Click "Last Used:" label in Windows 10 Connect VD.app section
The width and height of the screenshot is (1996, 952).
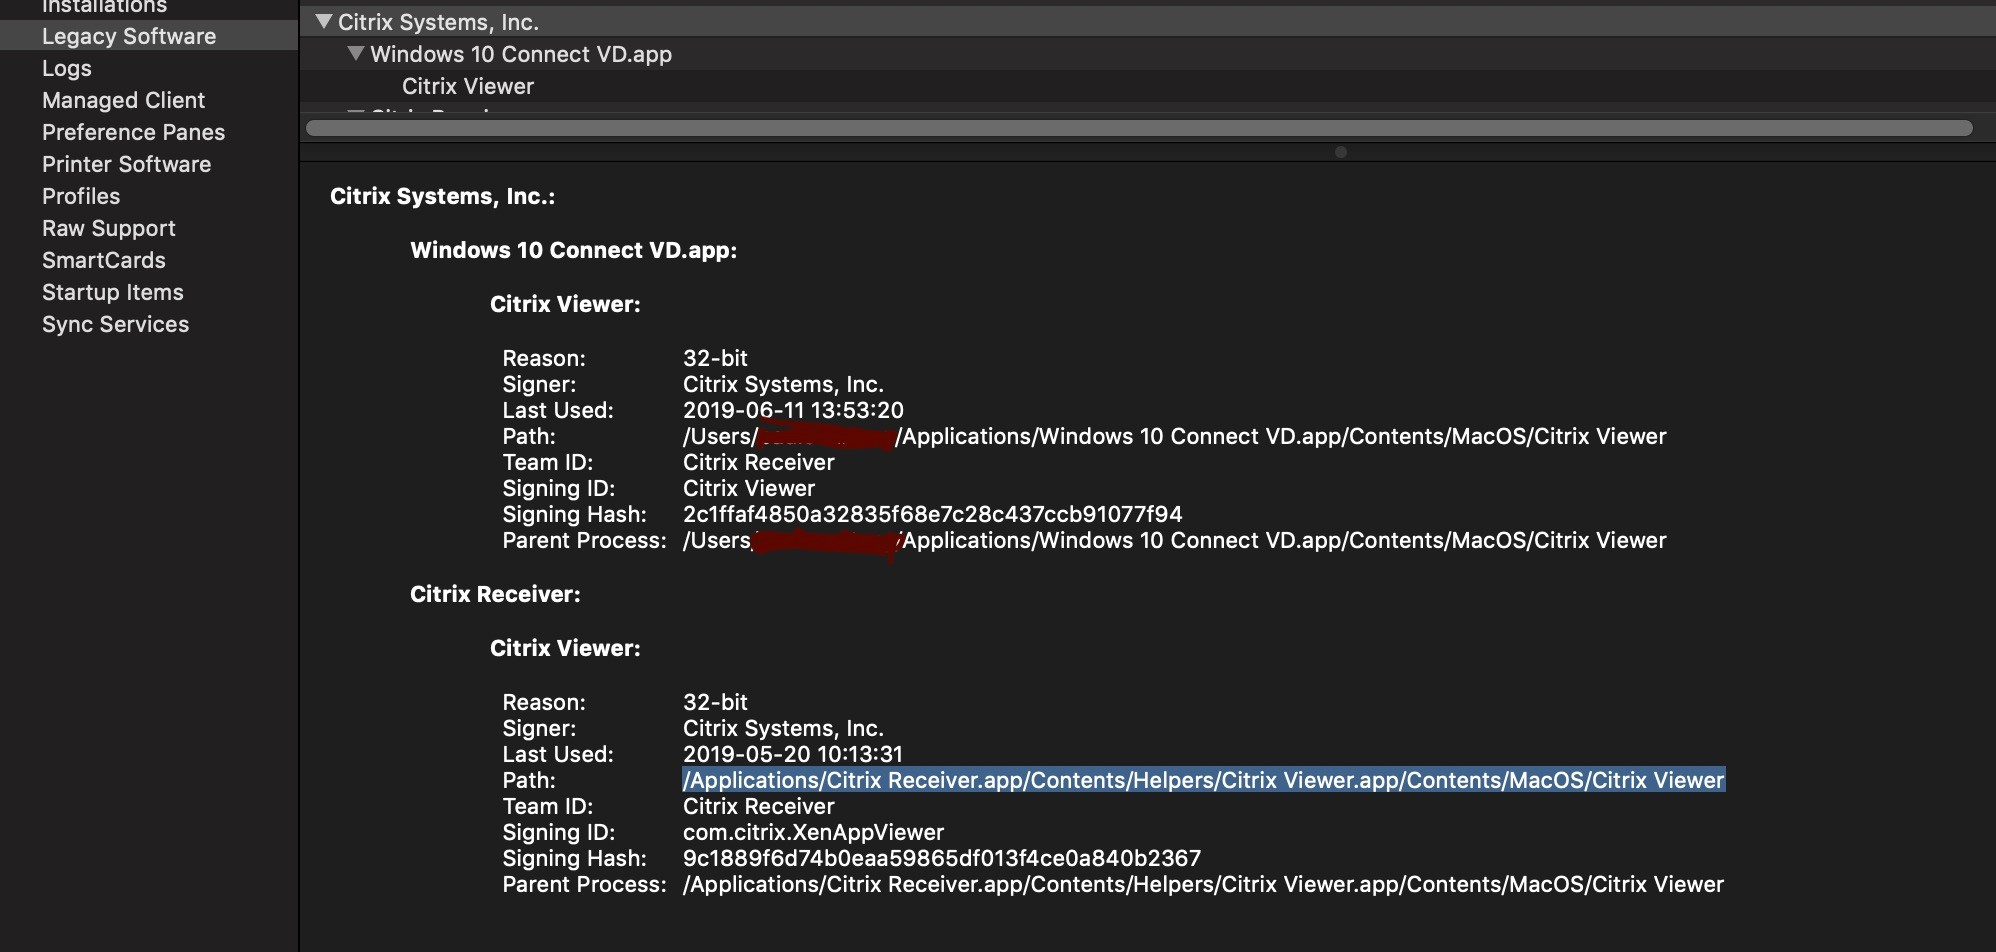(x=558, y=410)
